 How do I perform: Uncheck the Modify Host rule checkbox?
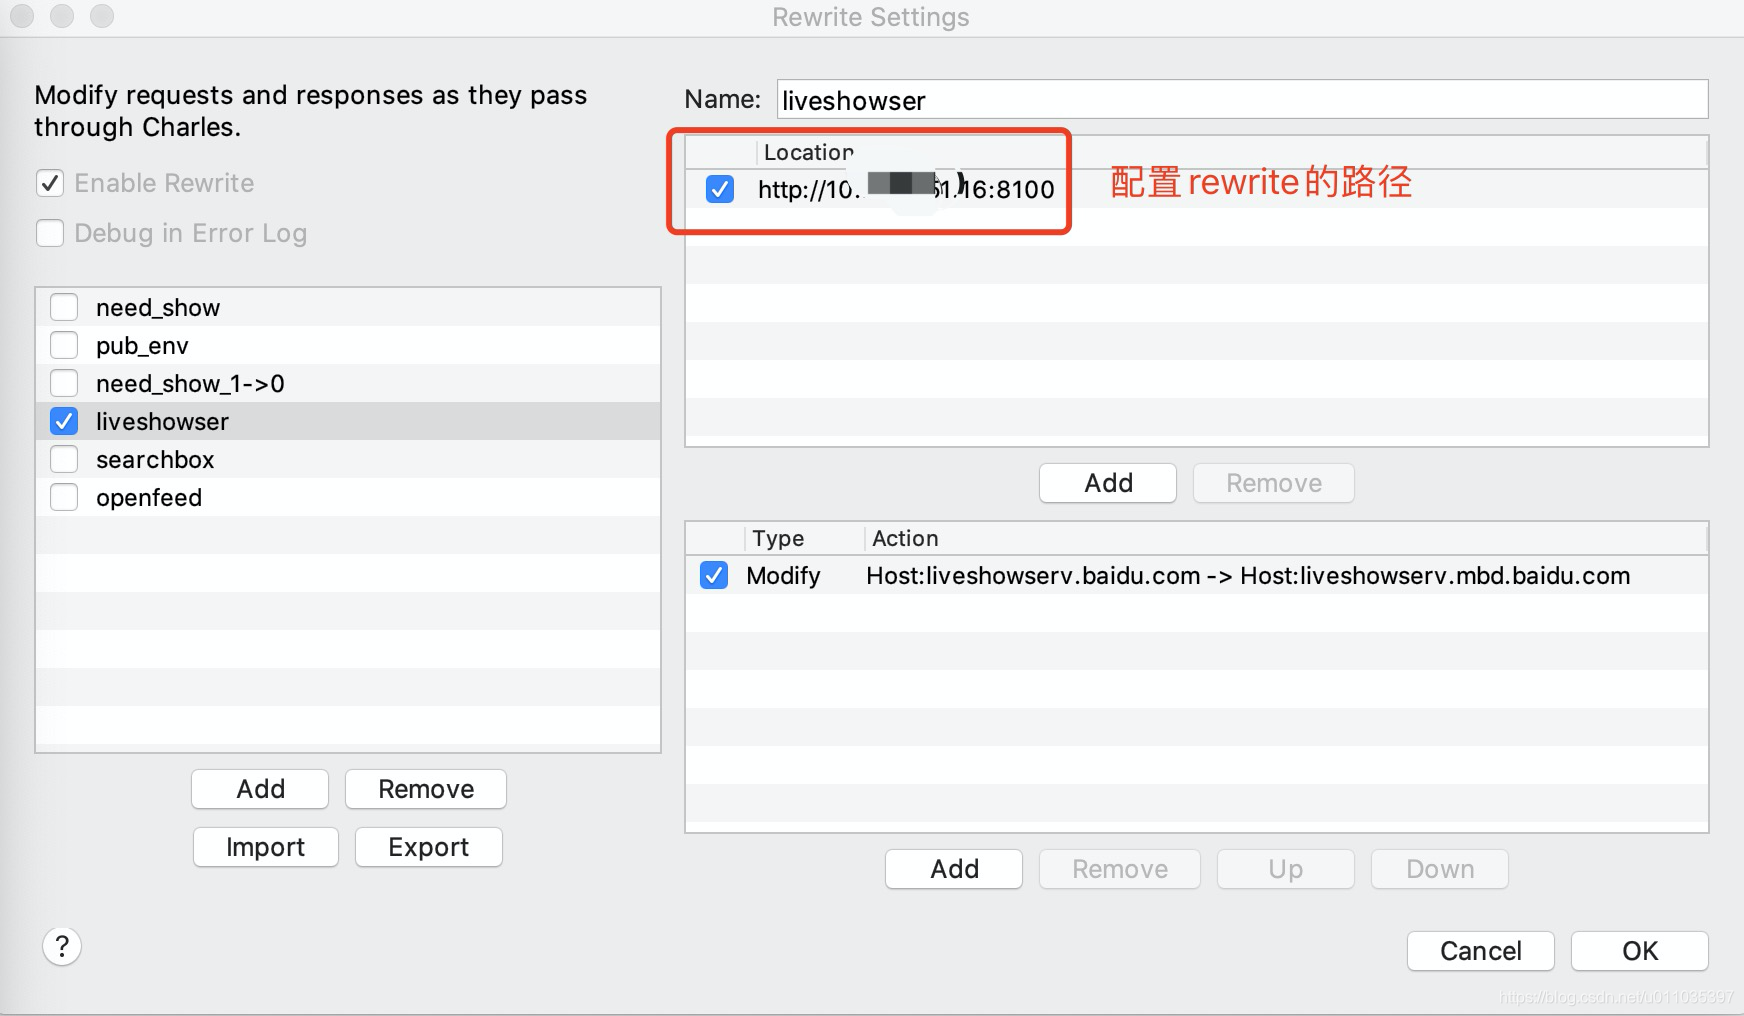(x=714, y=575)
